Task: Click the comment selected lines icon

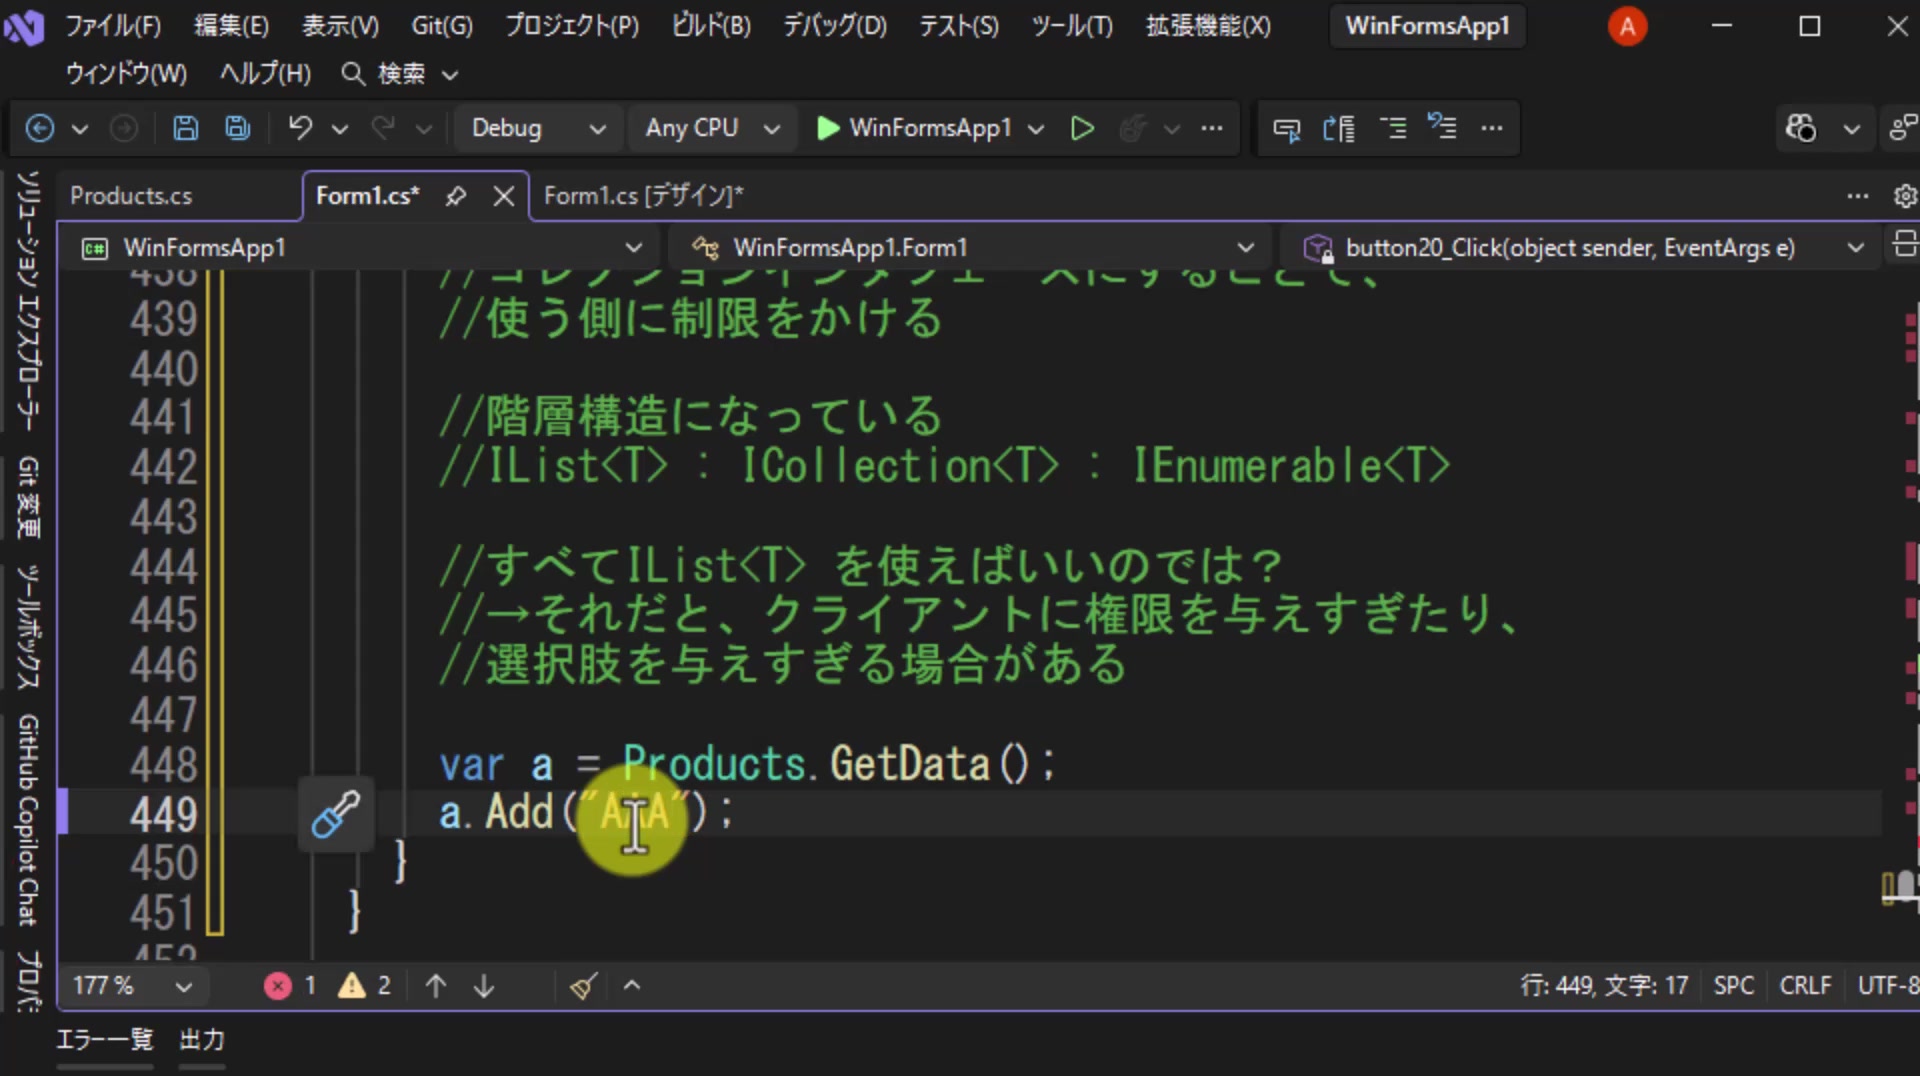Action: click(1393, 128)
